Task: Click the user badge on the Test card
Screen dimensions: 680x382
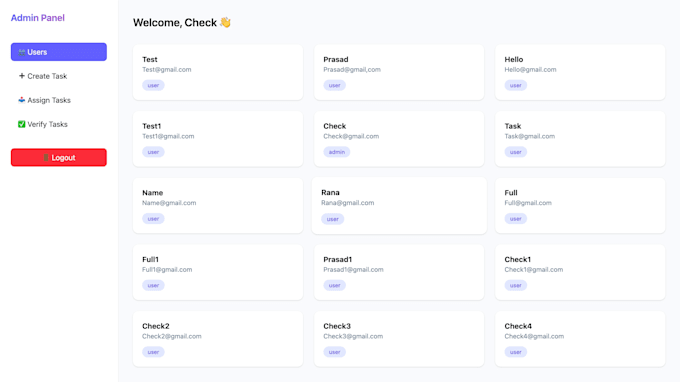Action: click(x=153, y=85)
